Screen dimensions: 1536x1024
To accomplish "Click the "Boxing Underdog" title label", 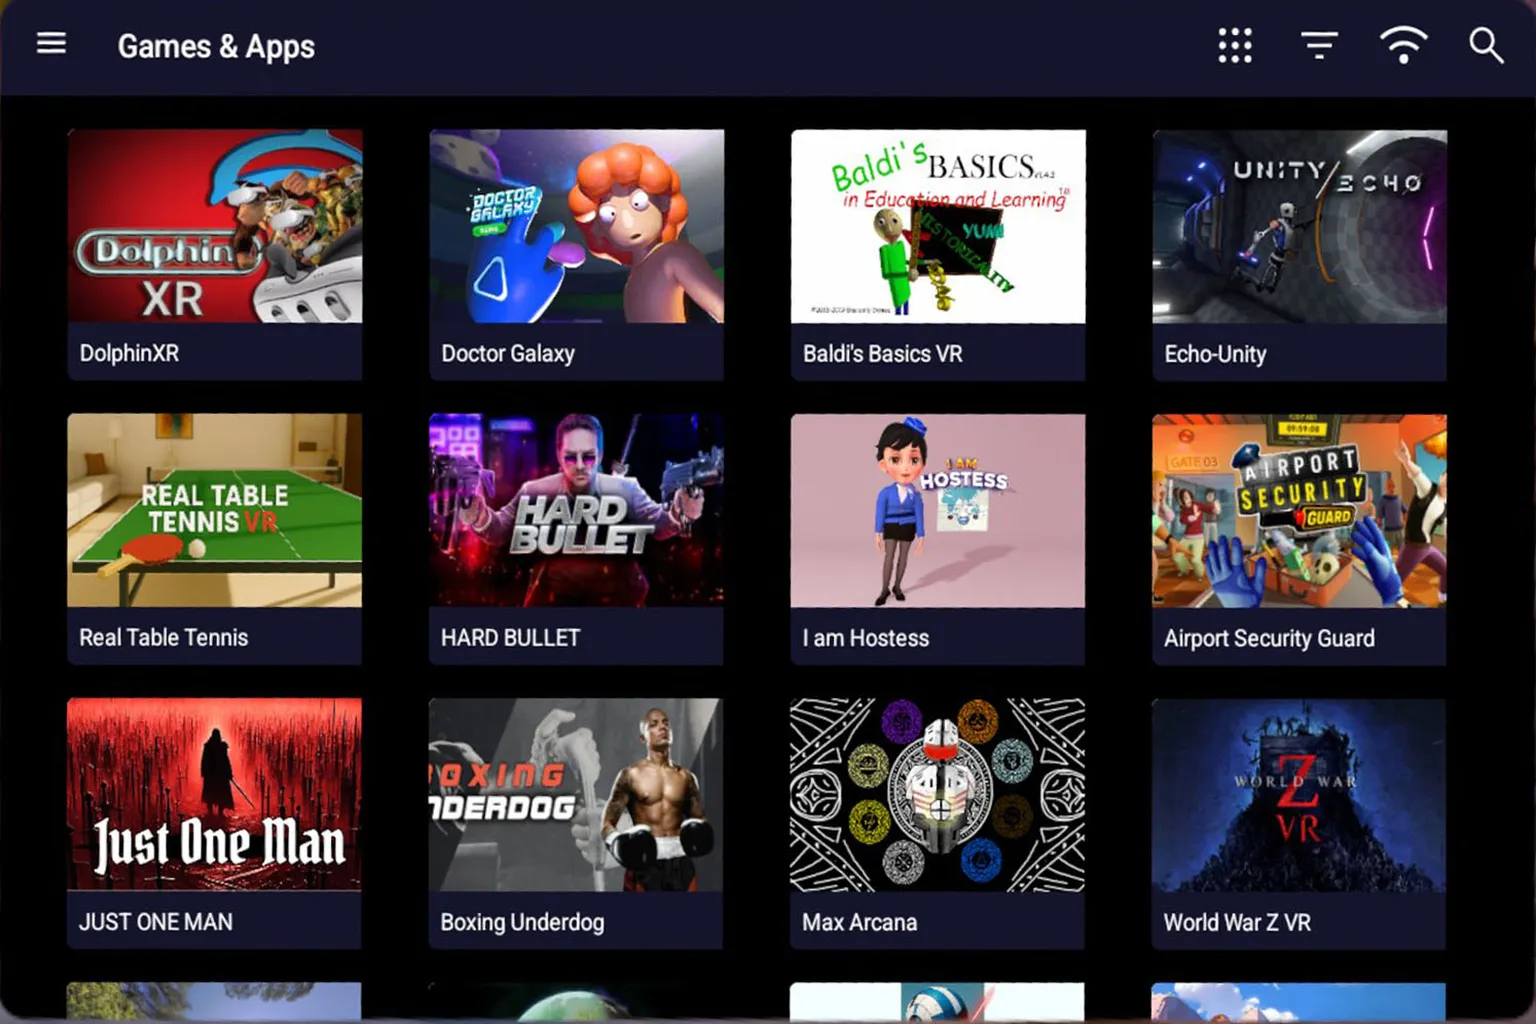I will (522, 923).
